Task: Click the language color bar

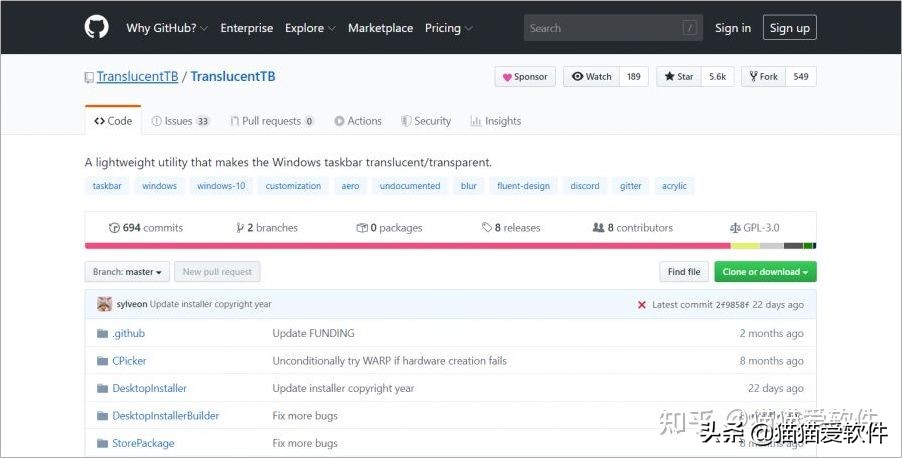Action: click(x=450, y=246)
